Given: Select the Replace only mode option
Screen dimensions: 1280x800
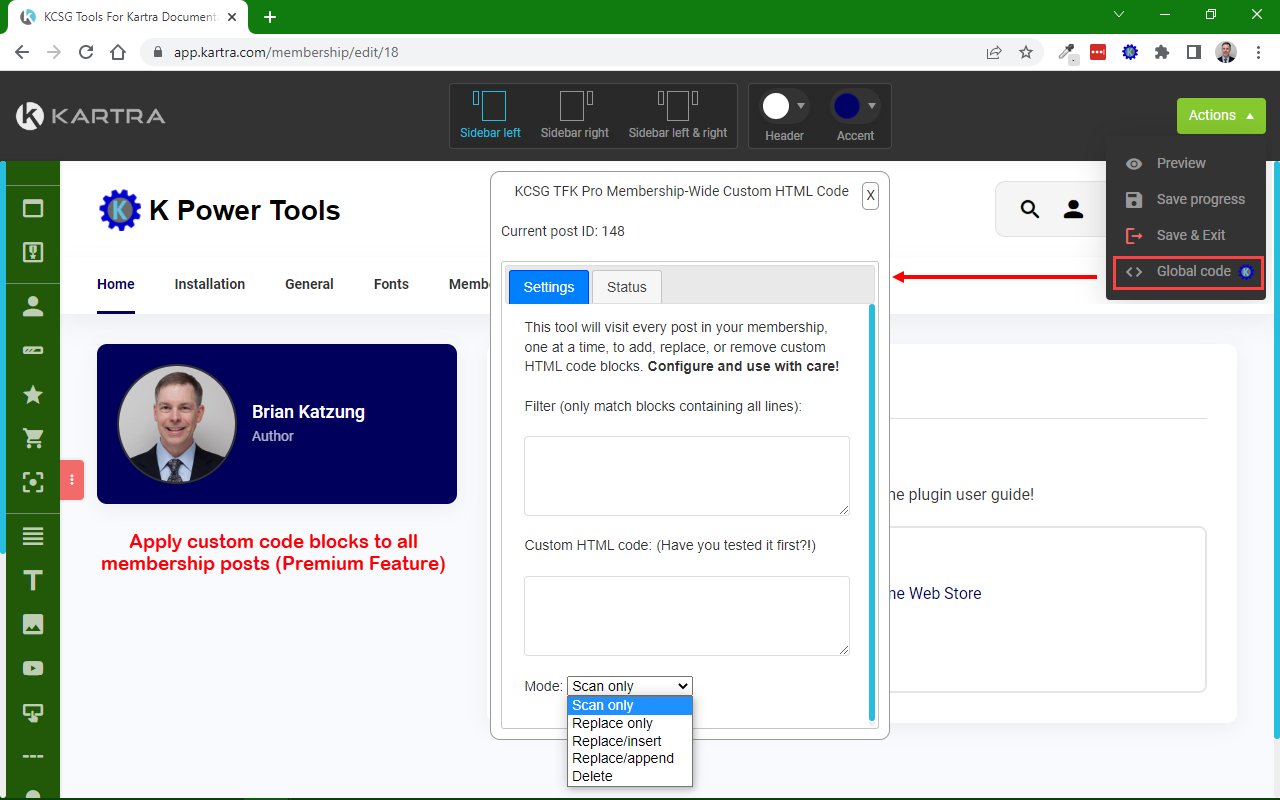Looking at the screenshot, I should (x=630, y=723).
